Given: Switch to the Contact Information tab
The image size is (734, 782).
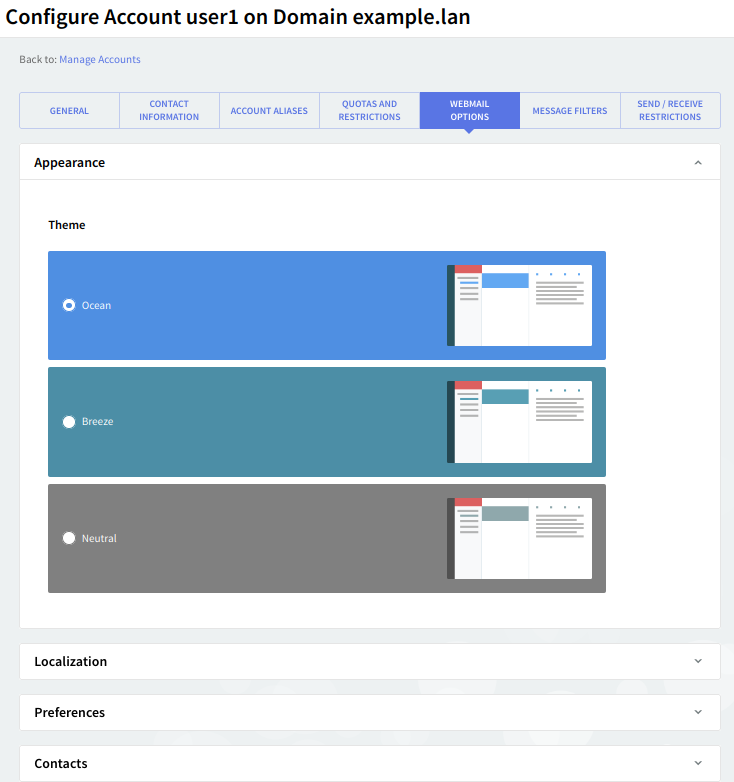Looking at the screenshot, I should pyautogui.click(x=169, y=111).
